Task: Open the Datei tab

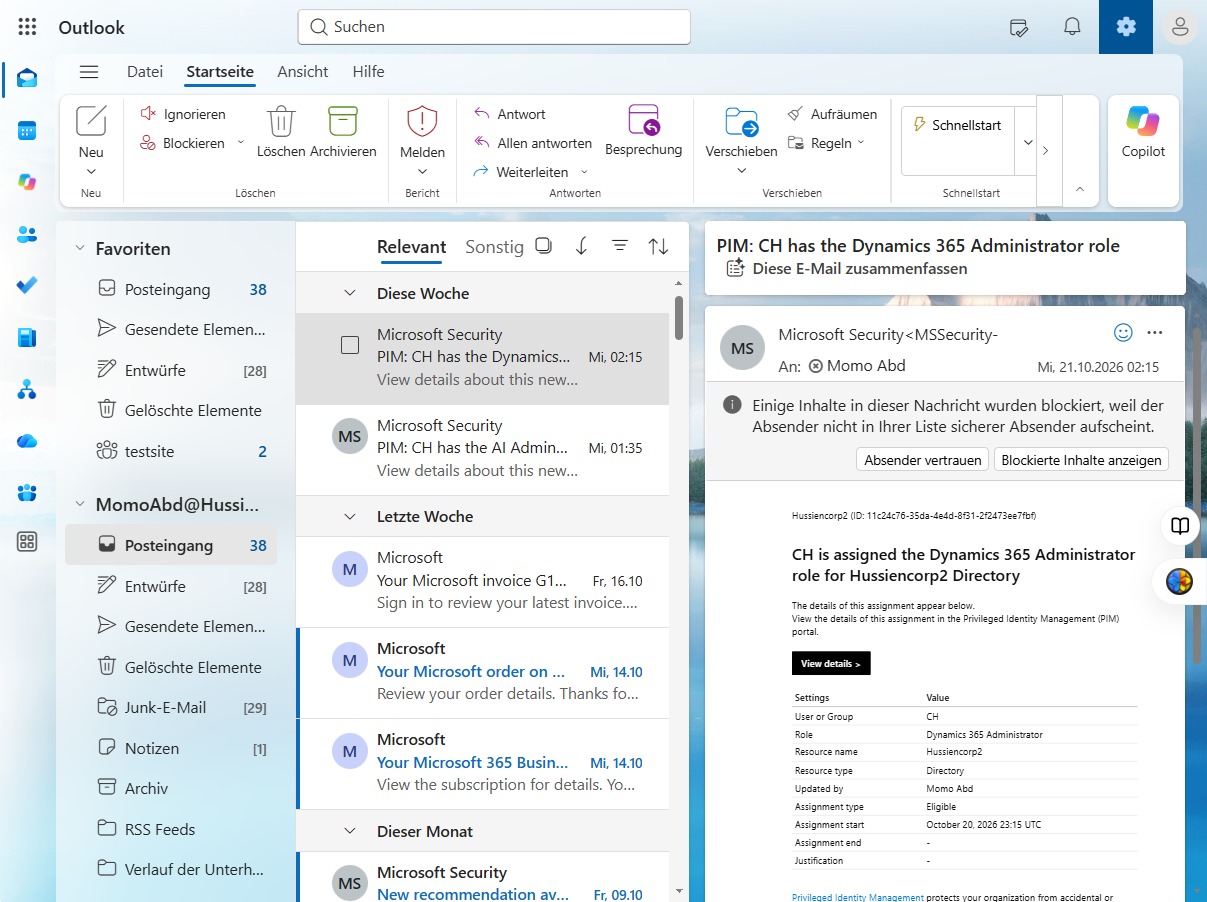Action: (x=145, y=71)
